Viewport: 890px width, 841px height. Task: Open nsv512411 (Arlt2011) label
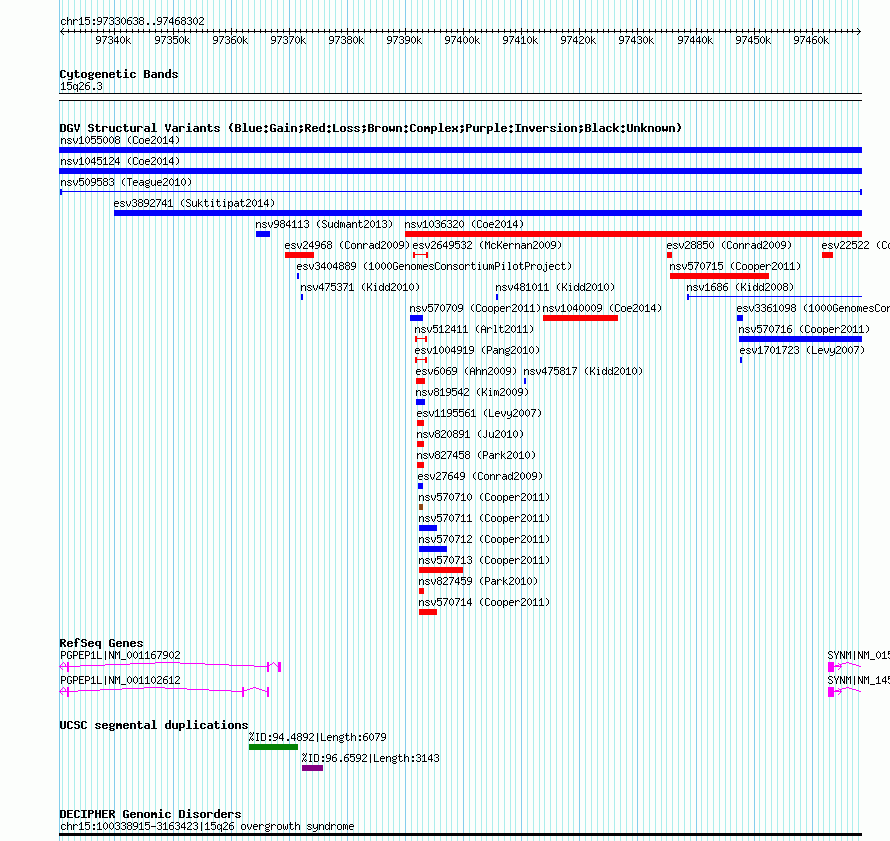pyautogui.click(x=474, y=329)
